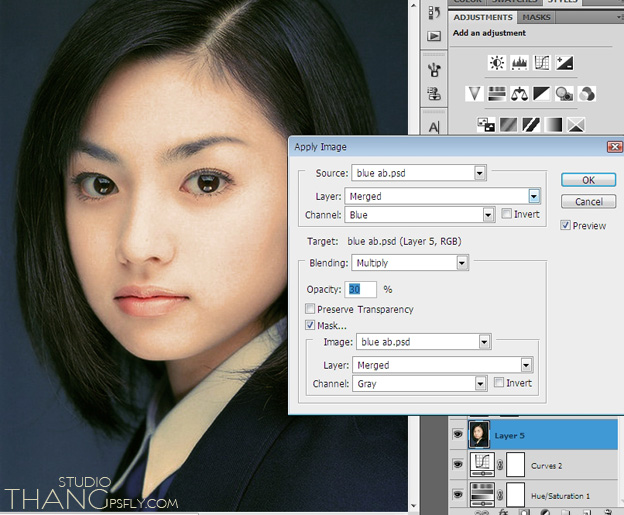Select the Hue/Saturation 1 adjustment thumbnail
This screenshot has width=624, height=515.
[x=482, y=495]
